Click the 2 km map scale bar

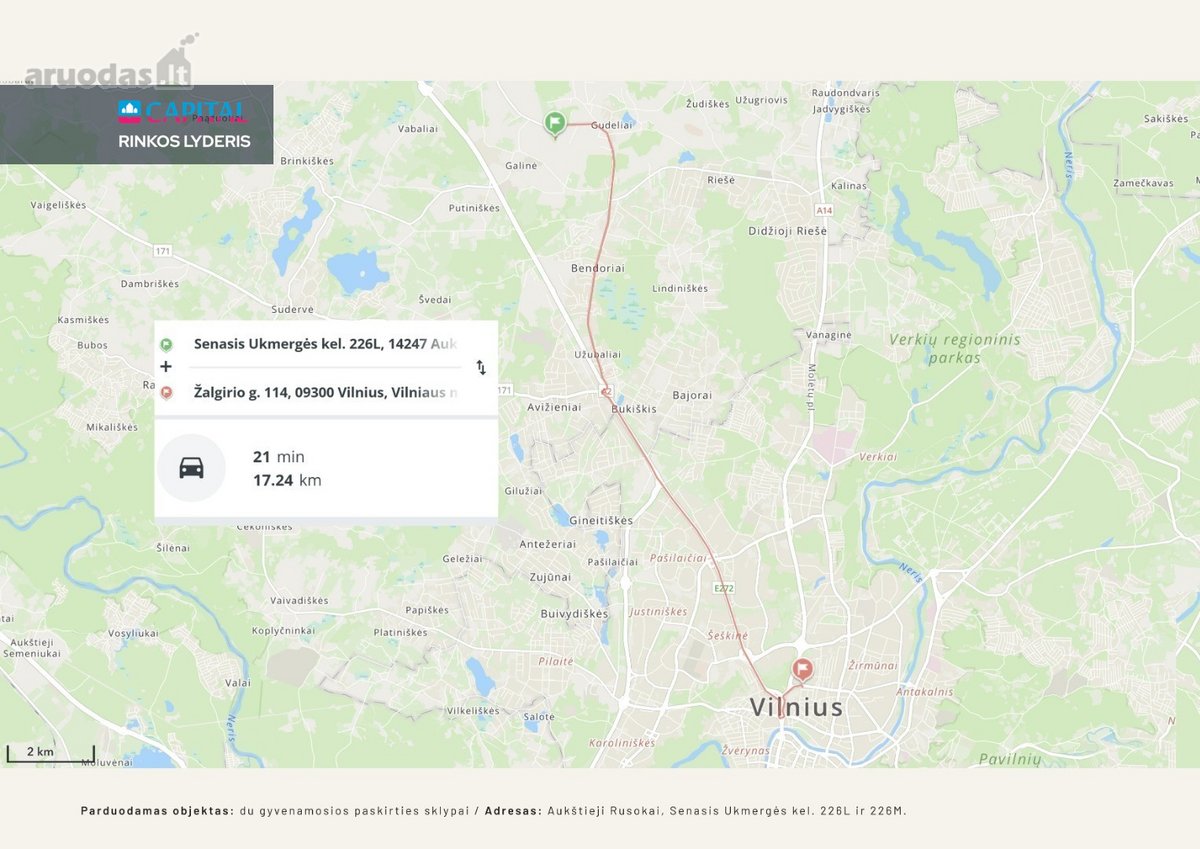51,752
